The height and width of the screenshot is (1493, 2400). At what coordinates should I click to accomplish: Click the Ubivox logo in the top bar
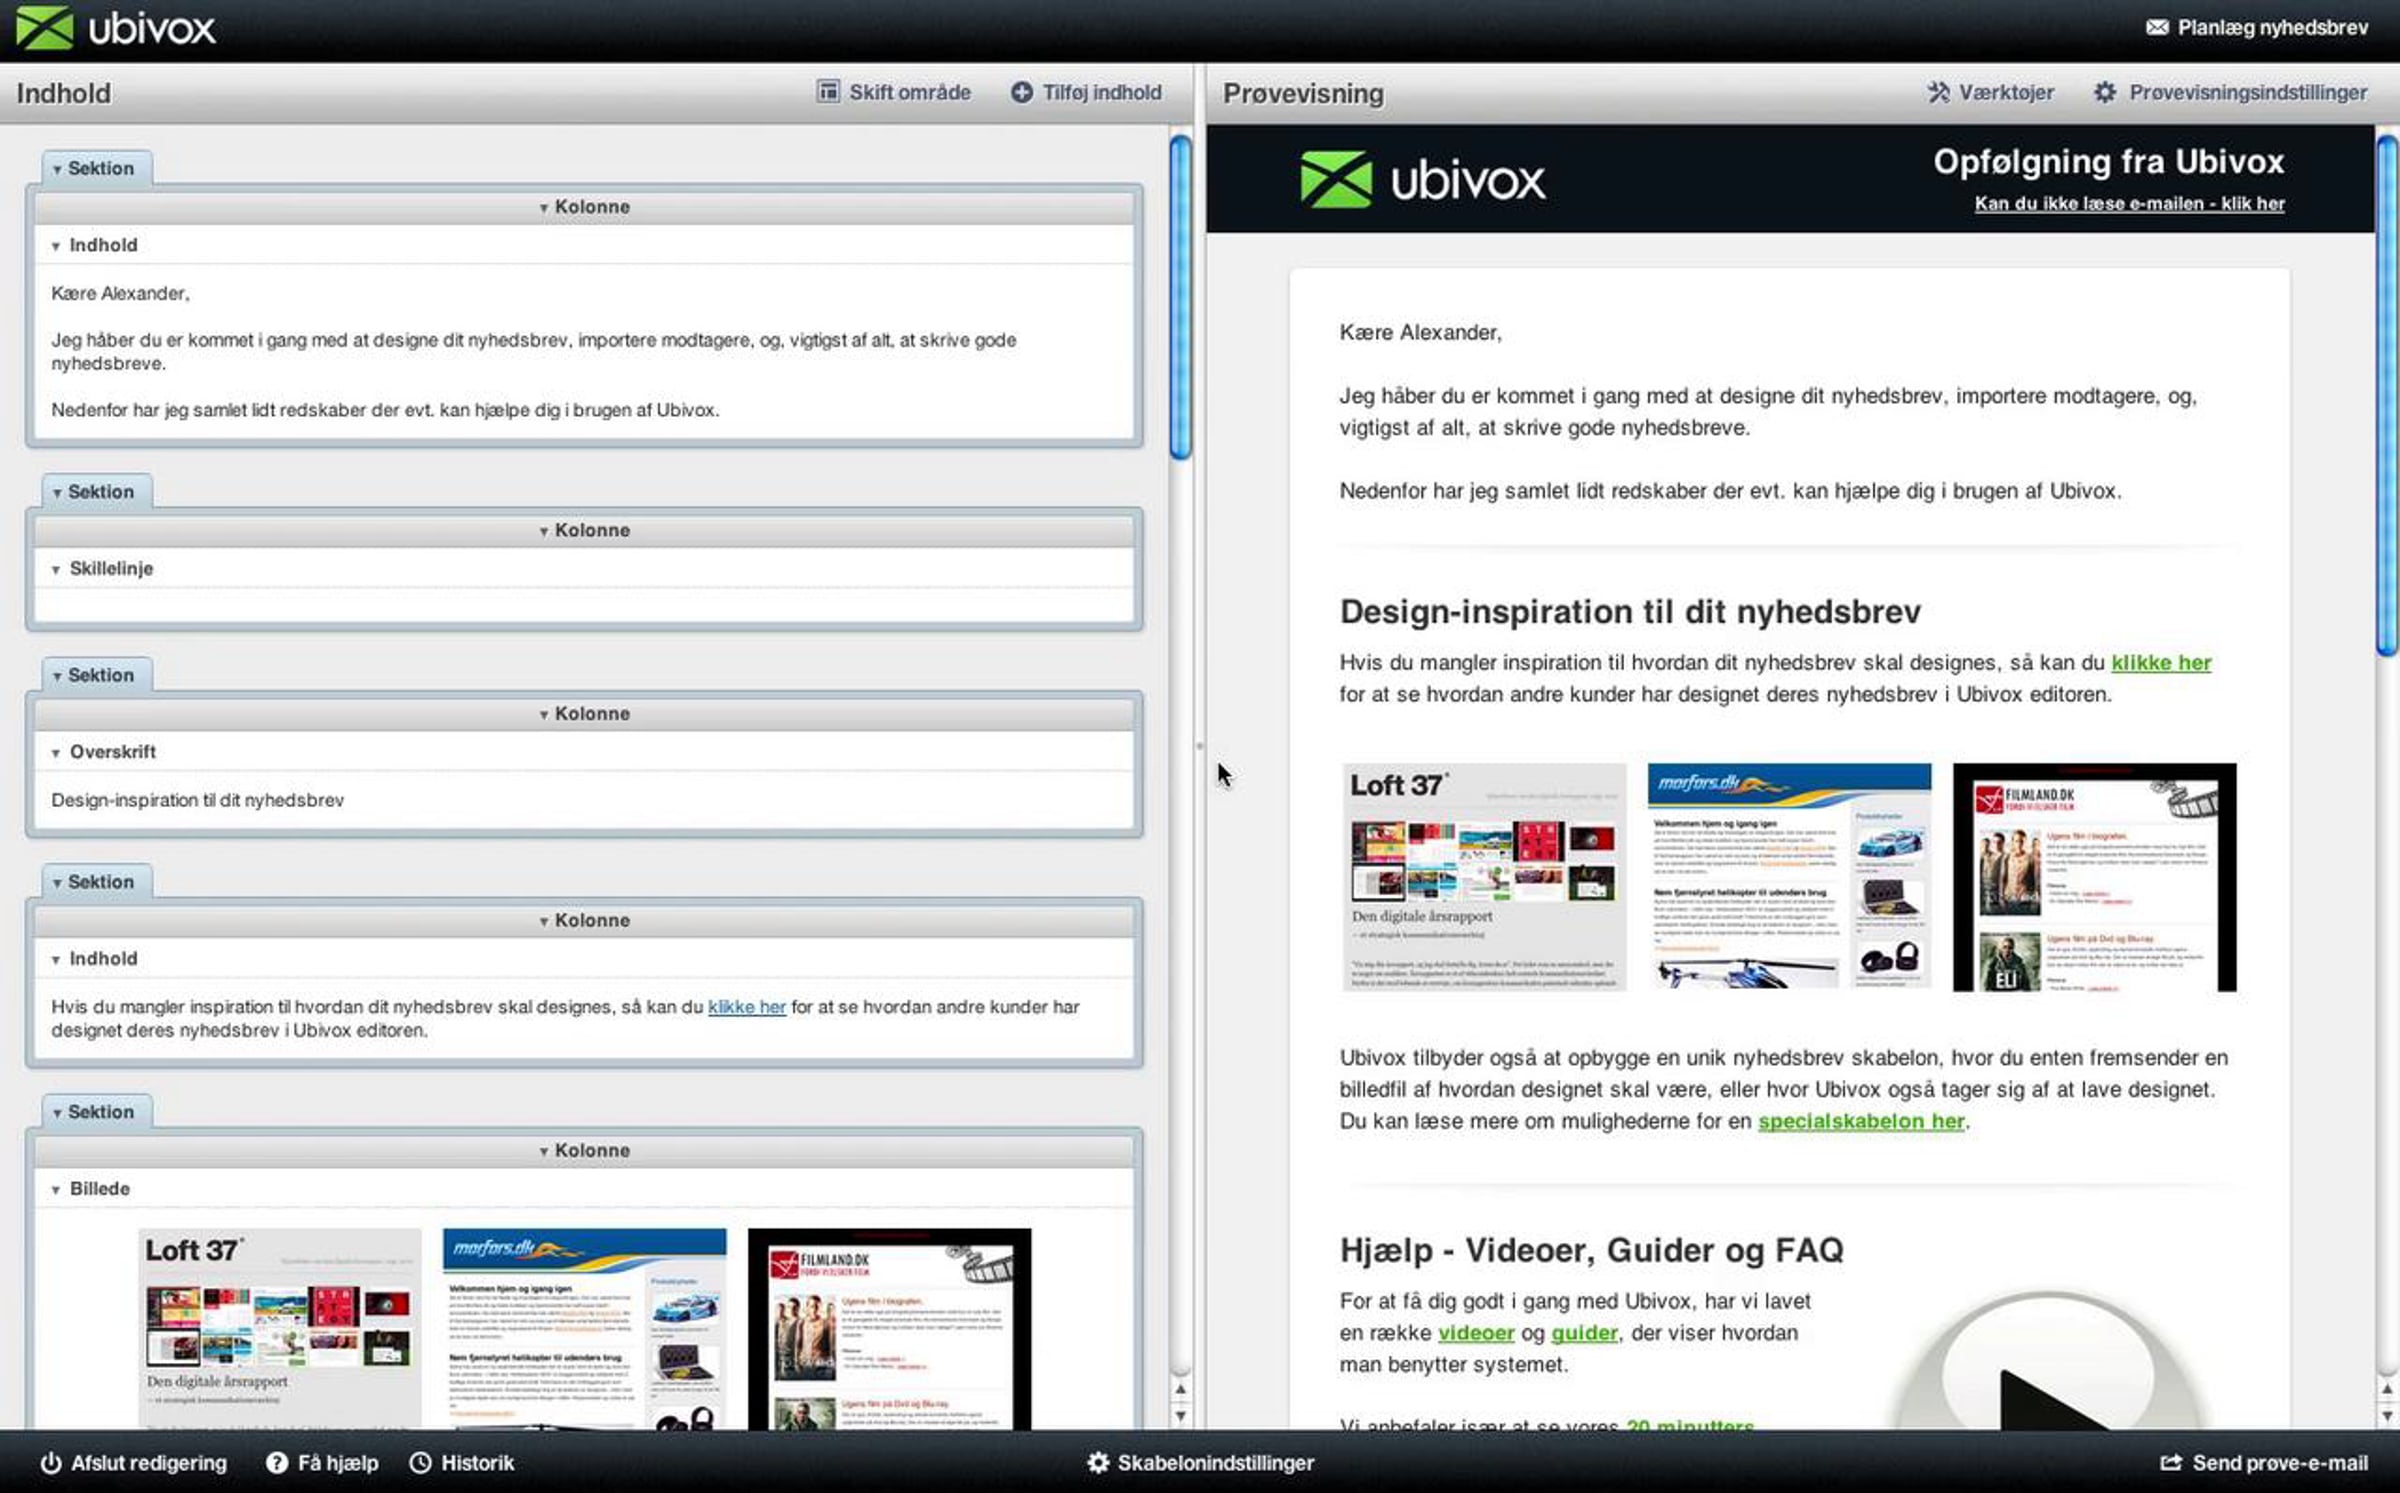(116, 28)
